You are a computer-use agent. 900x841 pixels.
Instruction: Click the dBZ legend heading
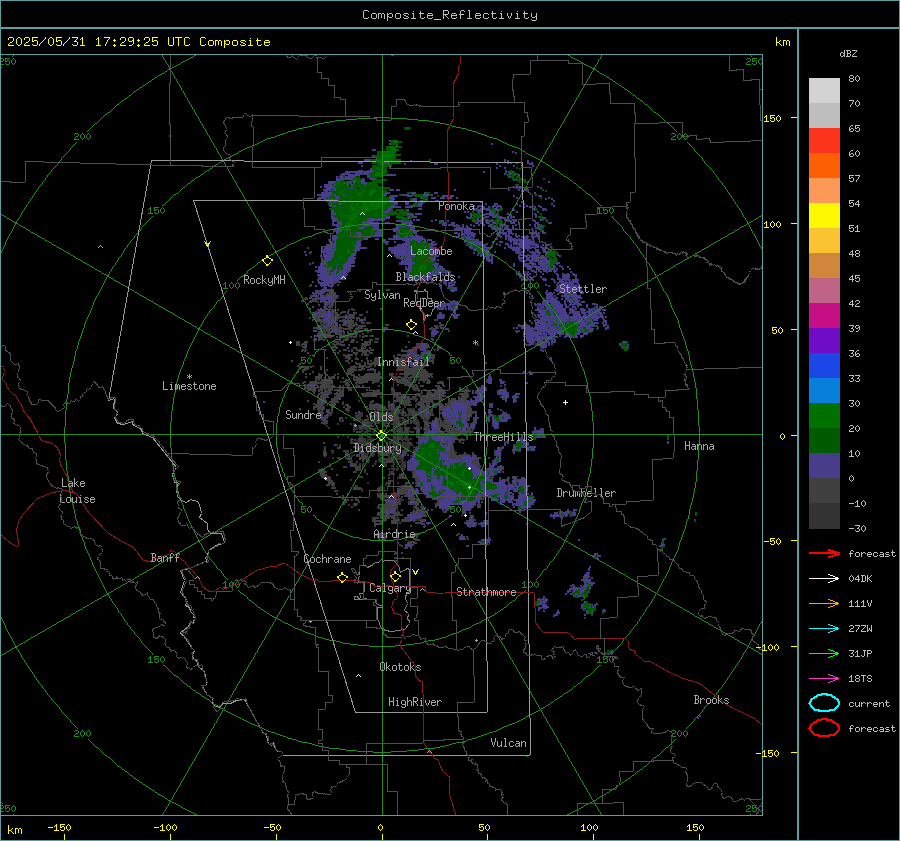pyautogui.click(x=848, y=53)
